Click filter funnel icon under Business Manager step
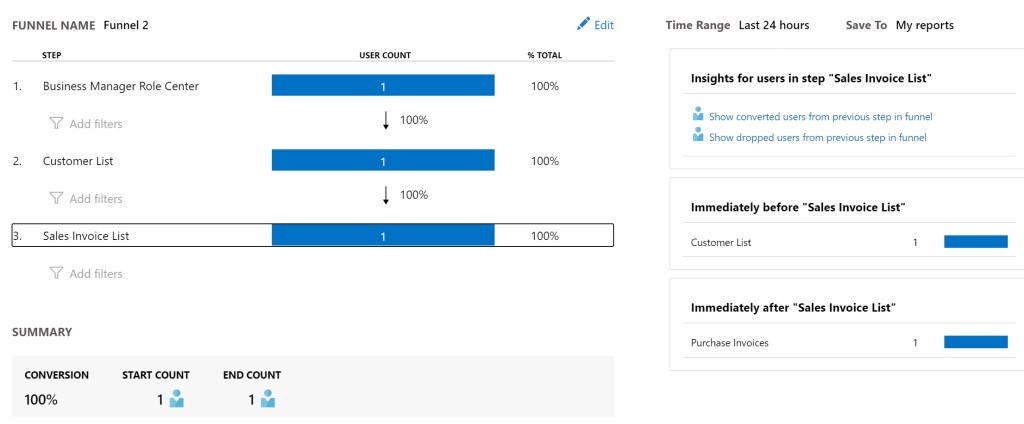Screen dimensions: 1024x424 click(56, 124)
